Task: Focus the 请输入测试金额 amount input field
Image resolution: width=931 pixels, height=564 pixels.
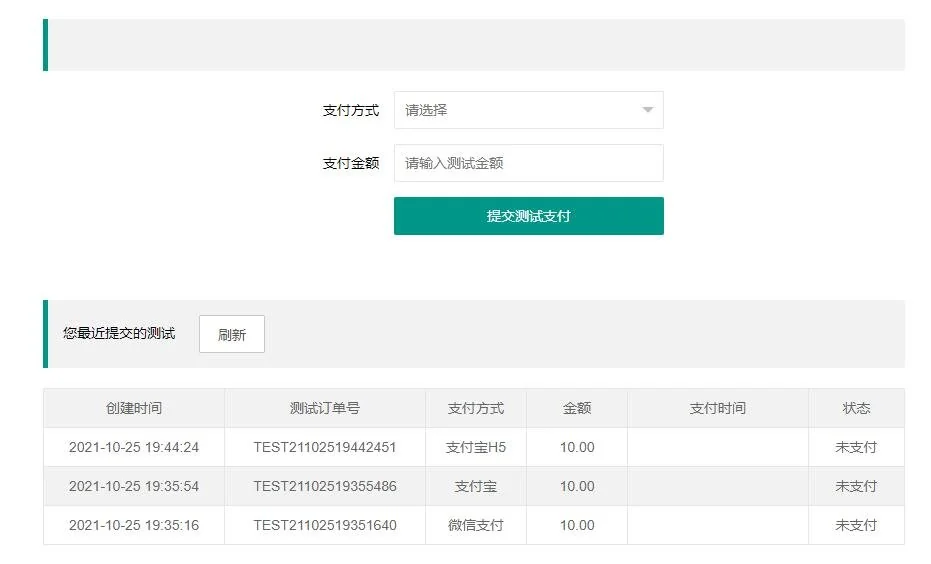Action: coord(528,163)
